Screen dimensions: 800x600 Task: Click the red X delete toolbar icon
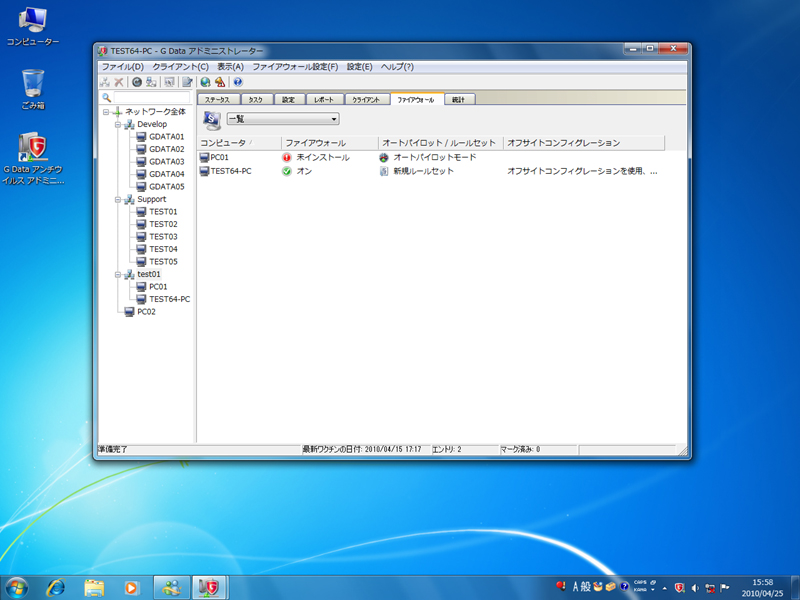pos(119,82)
